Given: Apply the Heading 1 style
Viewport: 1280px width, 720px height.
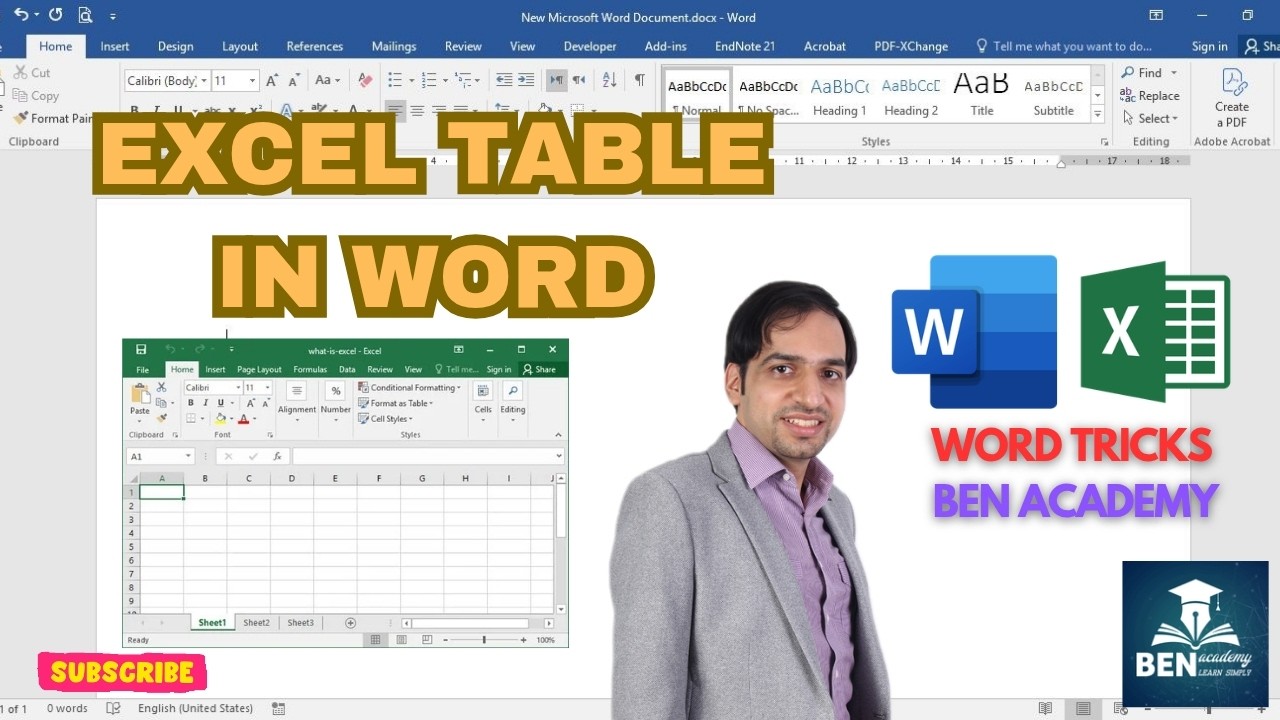Looking at the screenshot, I should 840,95.
